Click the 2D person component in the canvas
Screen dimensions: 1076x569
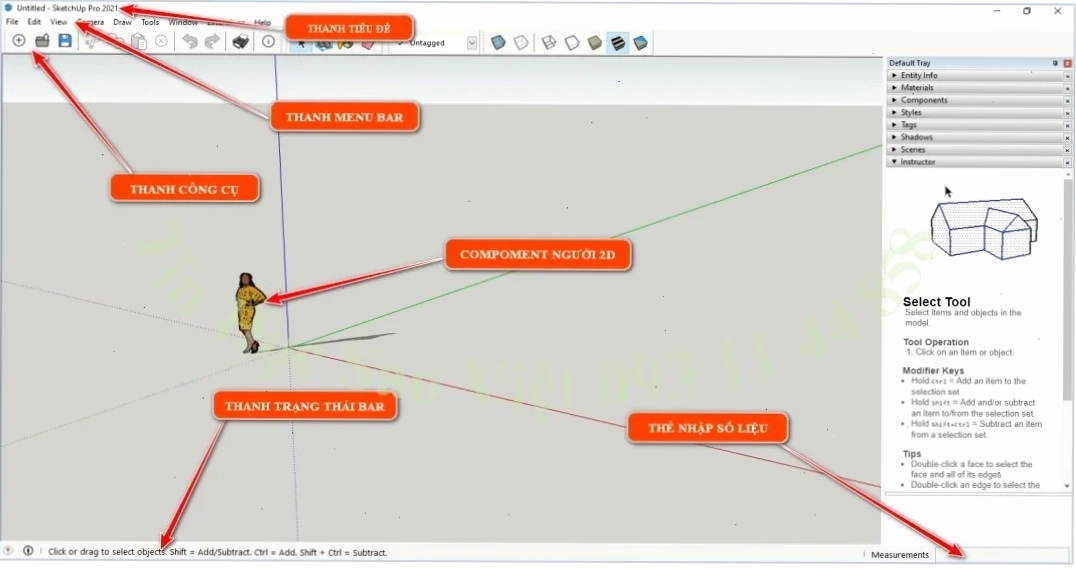[248, 312]
